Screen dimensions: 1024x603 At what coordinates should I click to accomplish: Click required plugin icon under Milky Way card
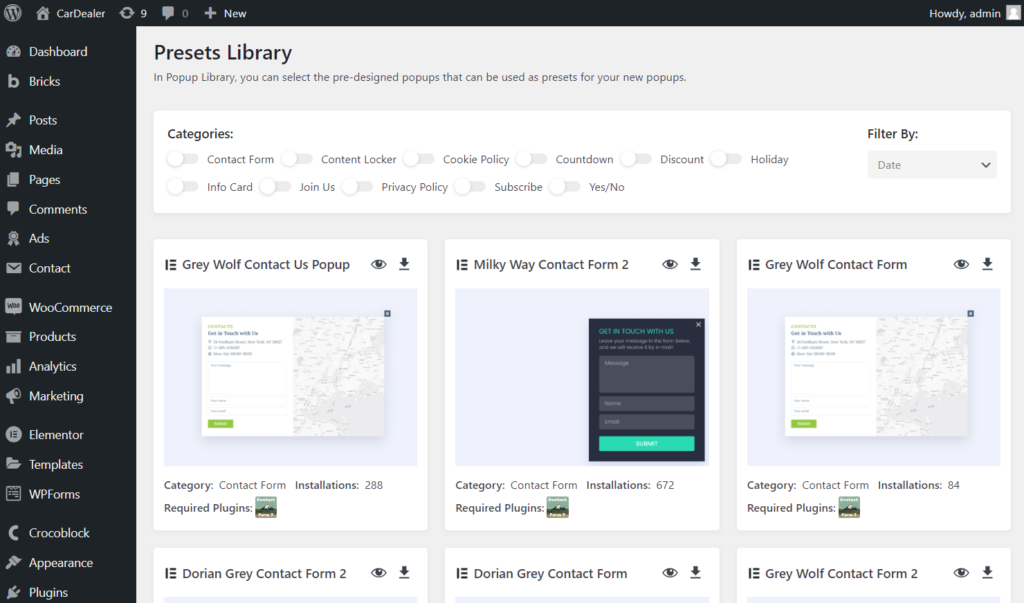pos(558,507)
